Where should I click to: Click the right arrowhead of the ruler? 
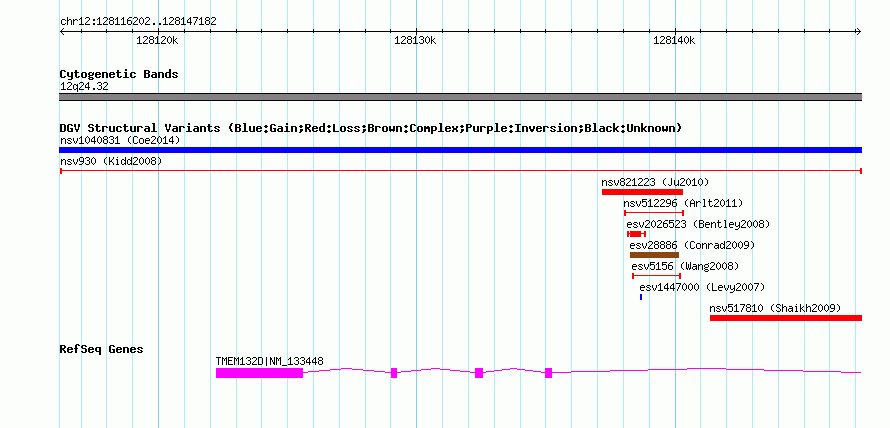click(859, 32)
